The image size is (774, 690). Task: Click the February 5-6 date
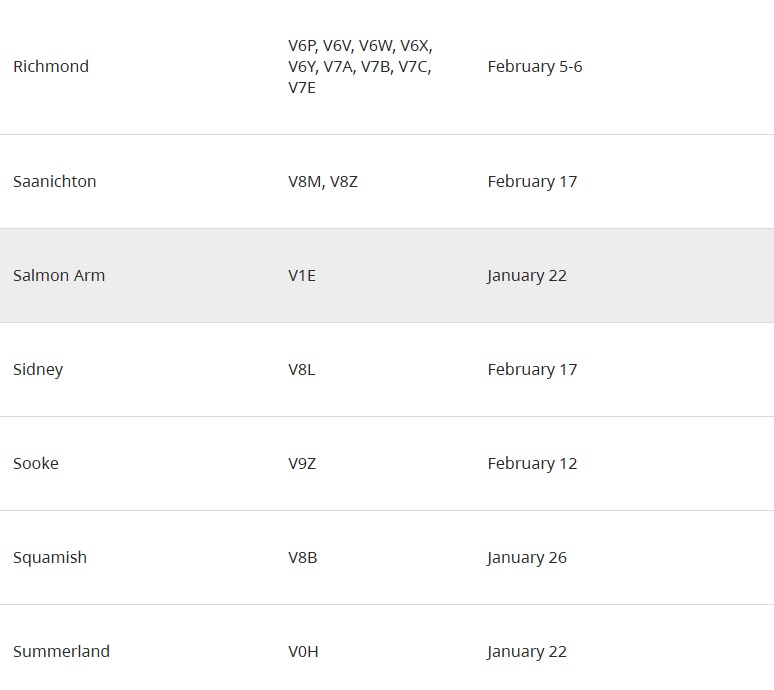[535, 67]
